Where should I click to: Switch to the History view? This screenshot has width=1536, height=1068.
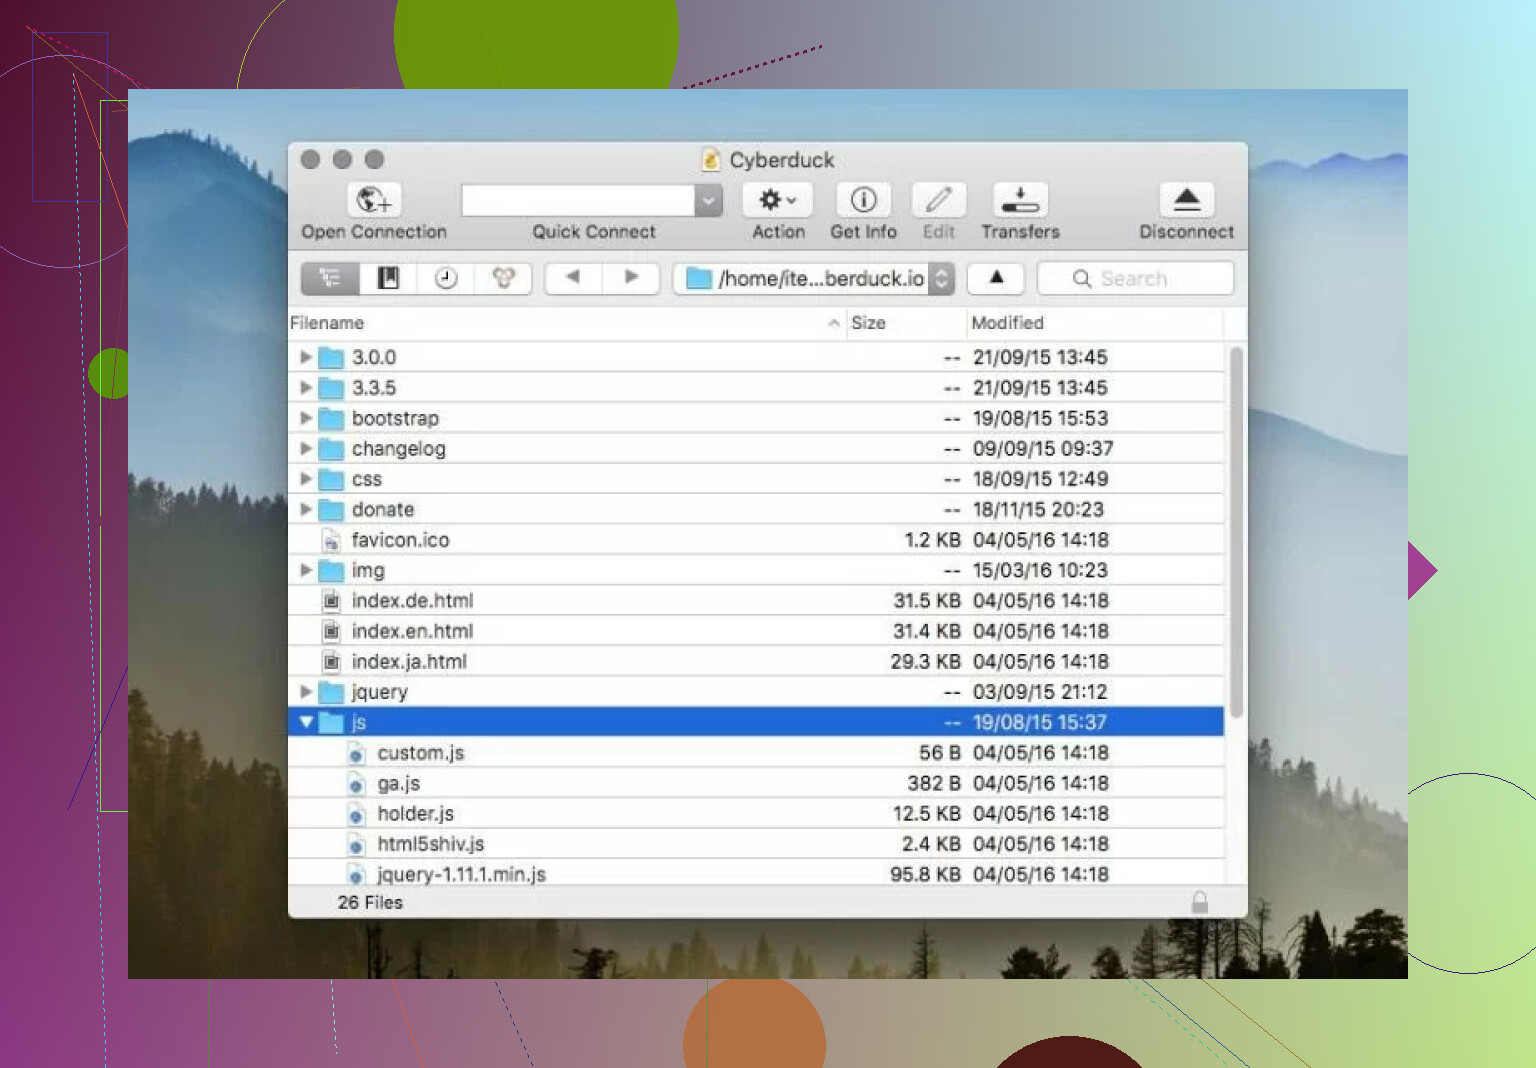446,278
